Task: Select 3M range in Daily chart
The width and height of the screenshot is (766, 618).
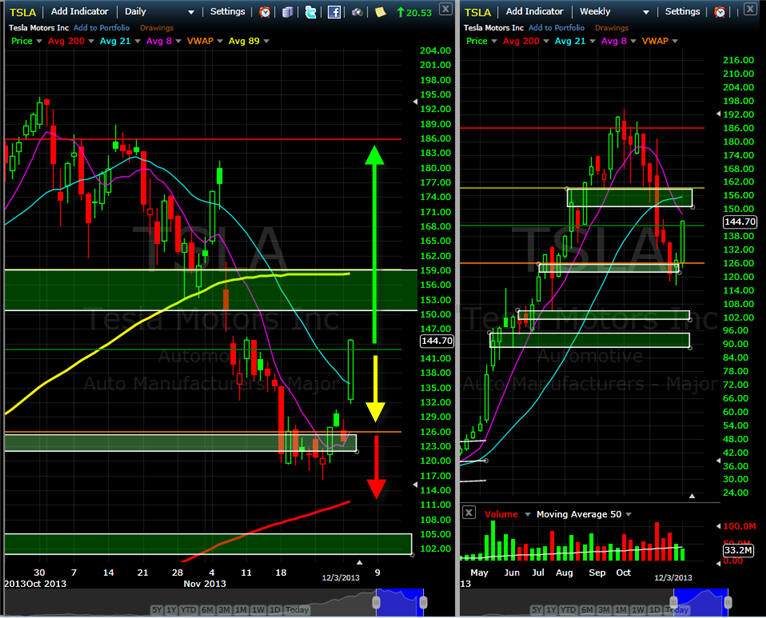Action: pyautogui.click(x=224, y=610)
